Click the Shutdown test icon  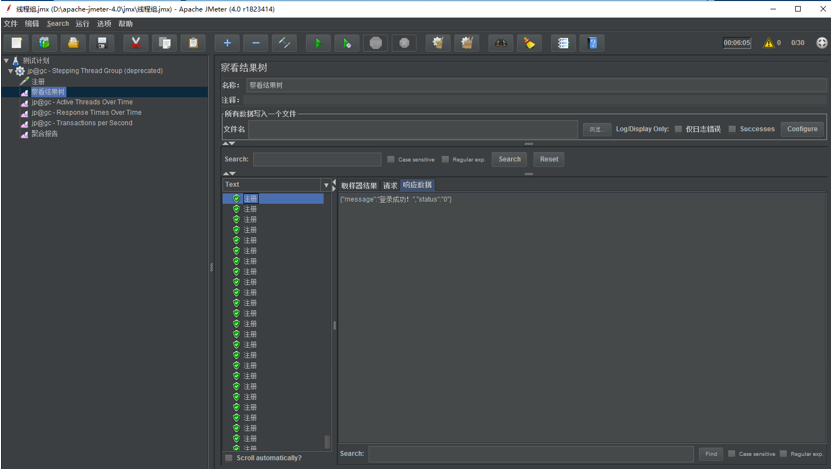click(404, 43)
